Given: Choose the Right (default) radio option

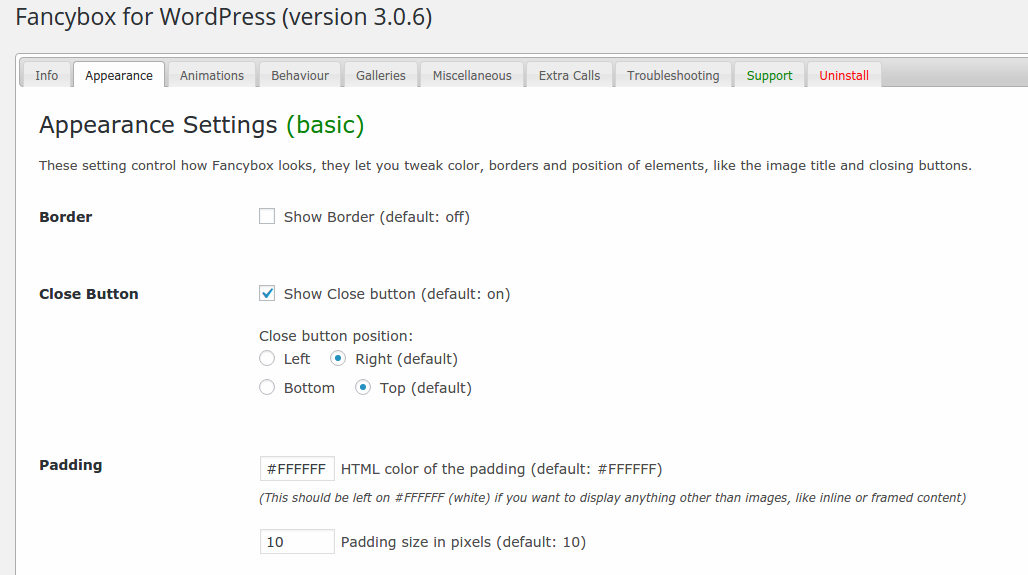Looking at the screenshot, I should pyautogui.click(x=338, y=358).
